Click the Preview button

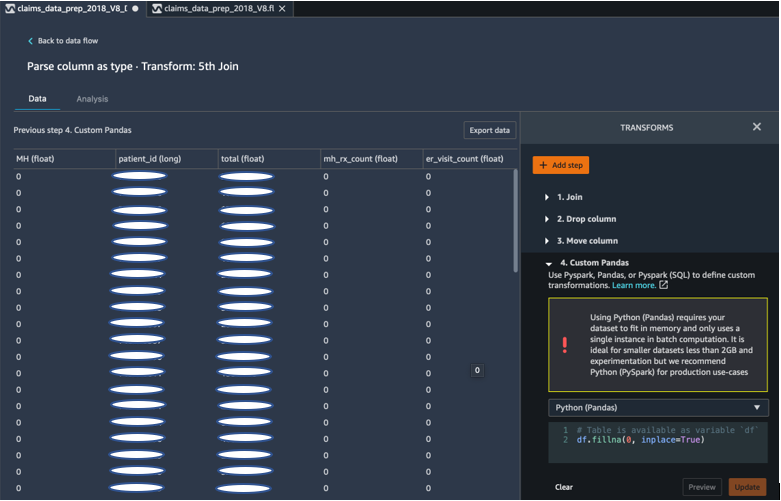click(702, 487)
